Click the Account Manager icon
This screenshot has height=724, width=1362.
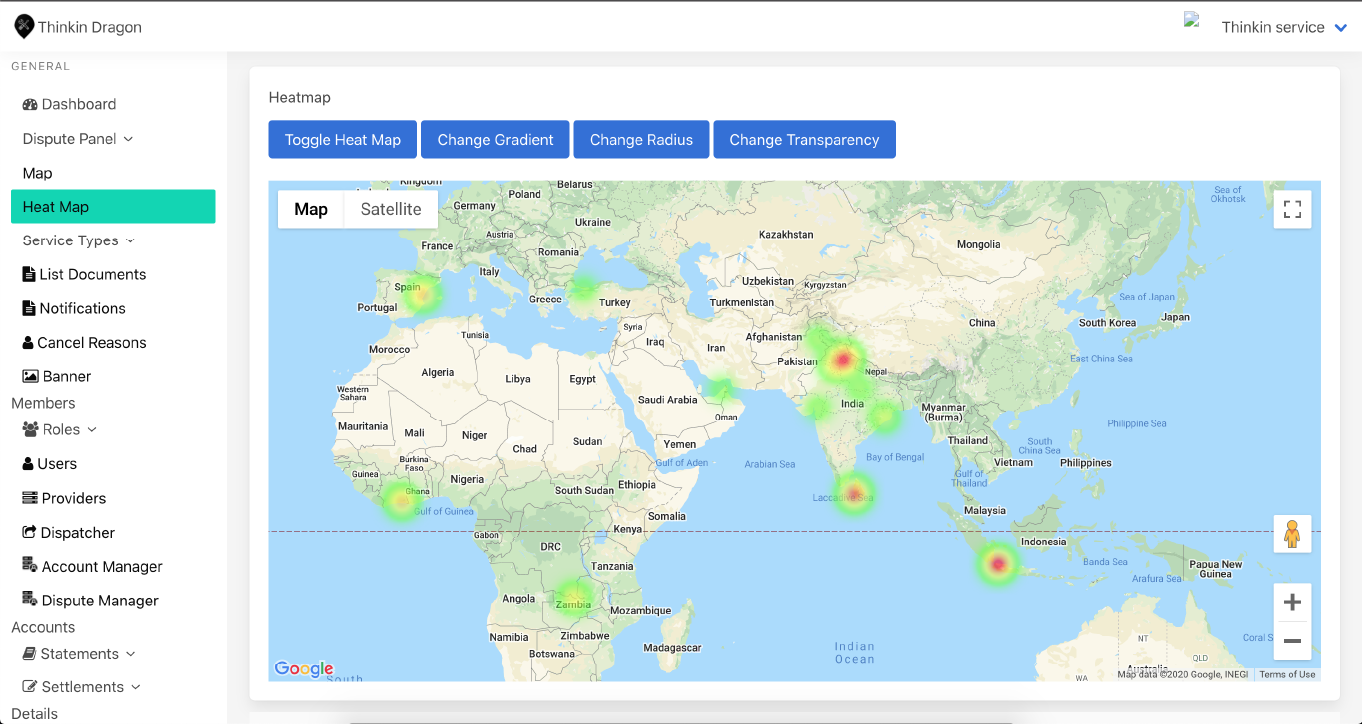30,565
